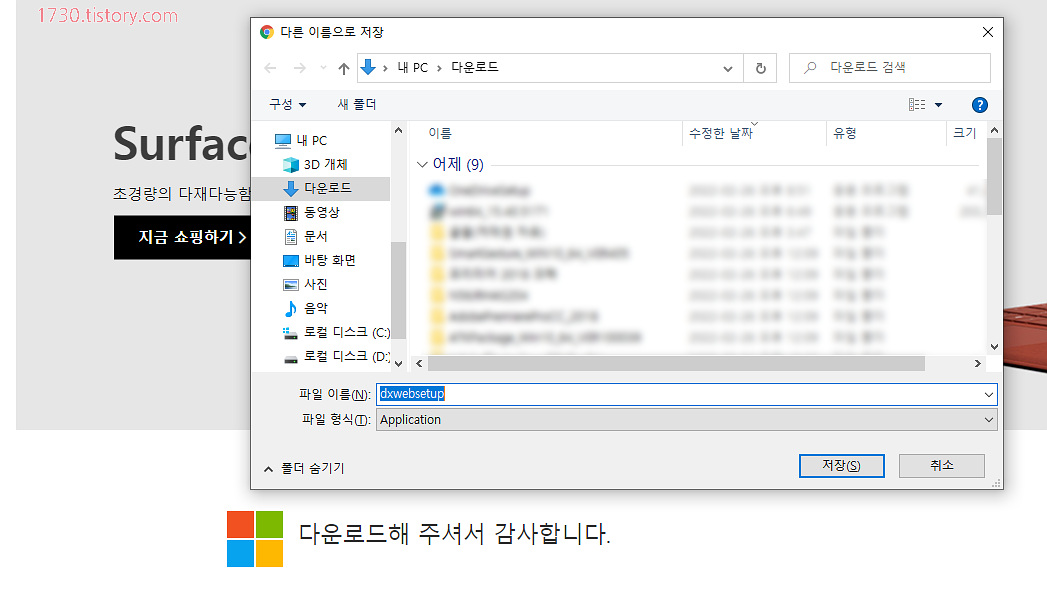The image size is (1047, 589).
Task: Expand the address bar history dropdown
Action: tap(728, 68)
